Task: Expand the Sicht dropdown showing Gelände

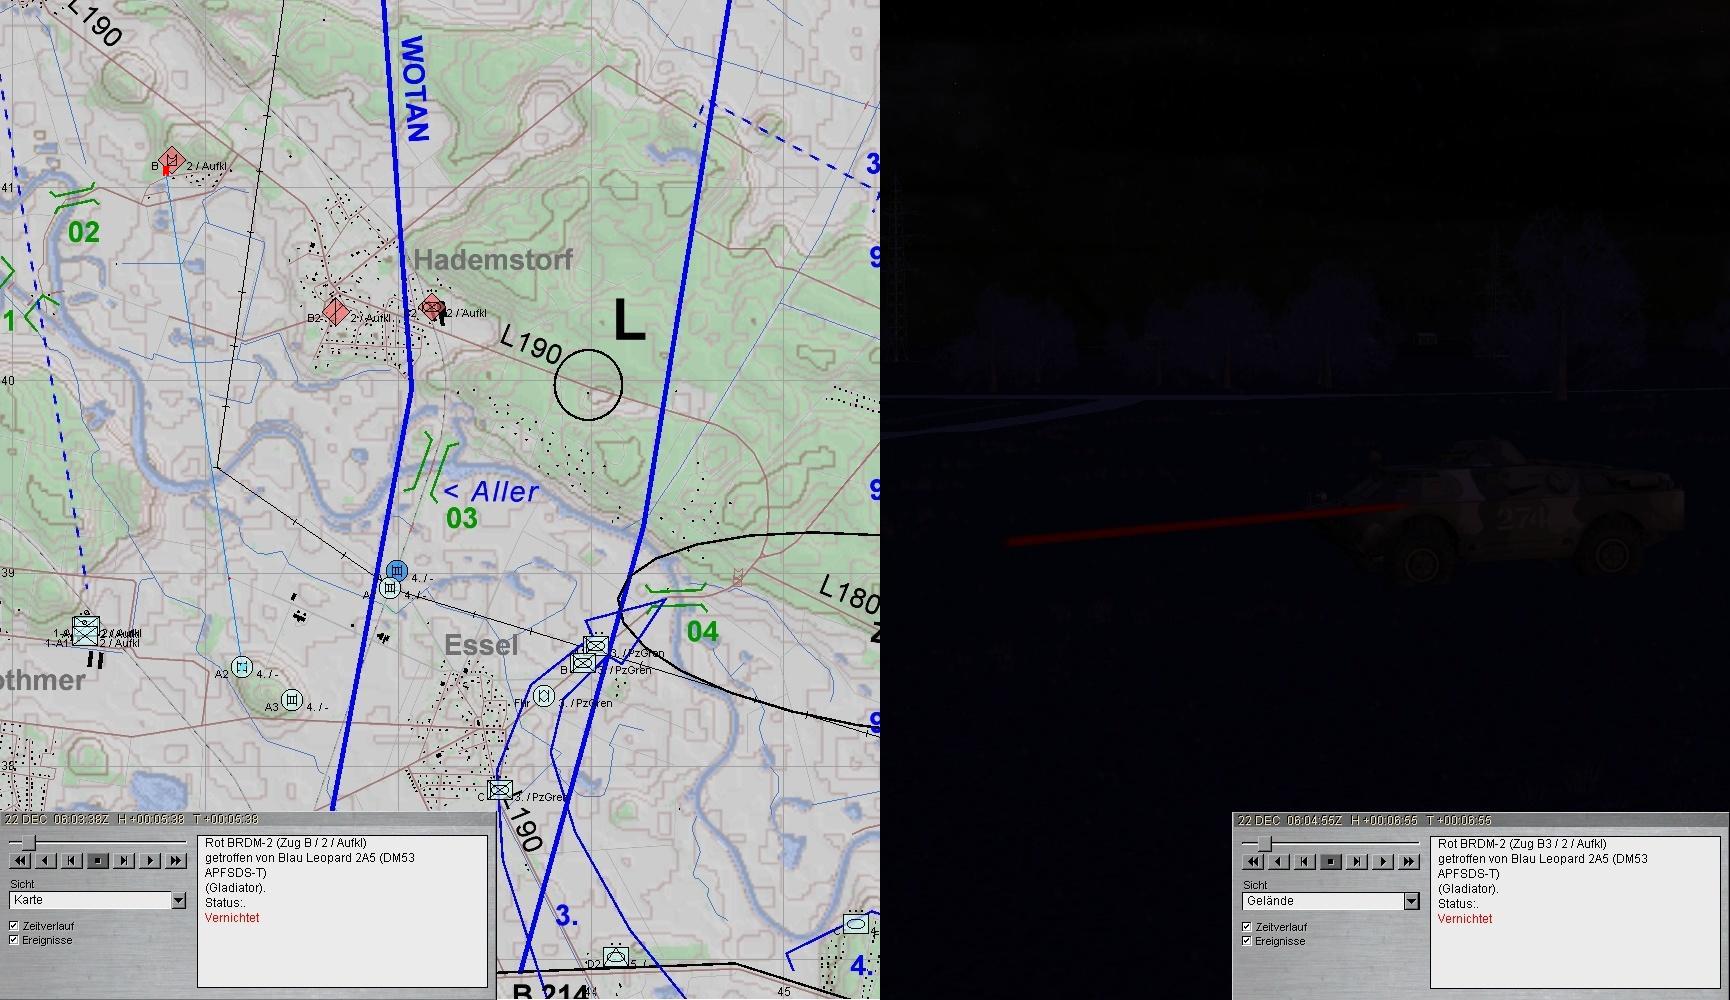Action: click(1411, 902)
